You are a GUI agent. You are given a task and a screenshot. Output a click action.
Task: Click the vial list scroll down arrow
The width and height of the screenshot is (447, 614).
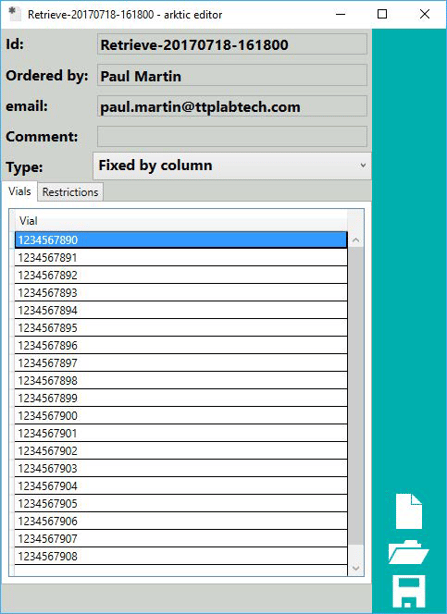356,568
